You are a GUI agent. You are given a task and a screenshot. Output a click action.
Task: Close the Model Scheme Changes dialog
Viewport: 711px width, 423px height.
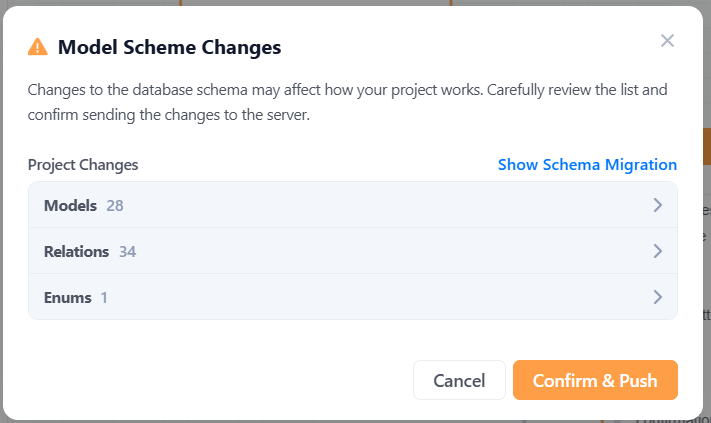667,41
